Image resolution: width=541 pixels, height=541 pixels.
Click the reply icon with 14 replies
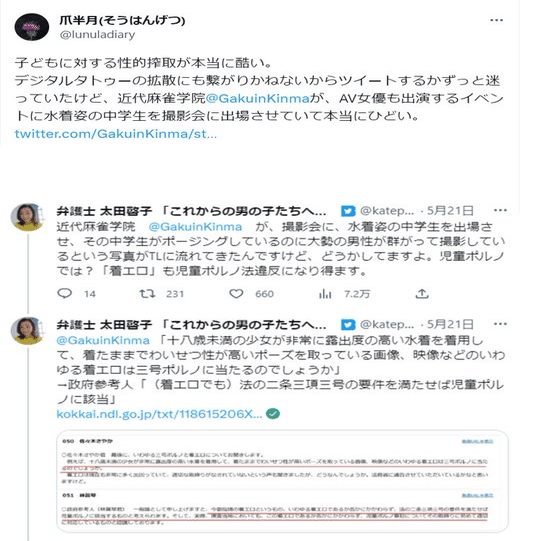(x=65, y=293)
